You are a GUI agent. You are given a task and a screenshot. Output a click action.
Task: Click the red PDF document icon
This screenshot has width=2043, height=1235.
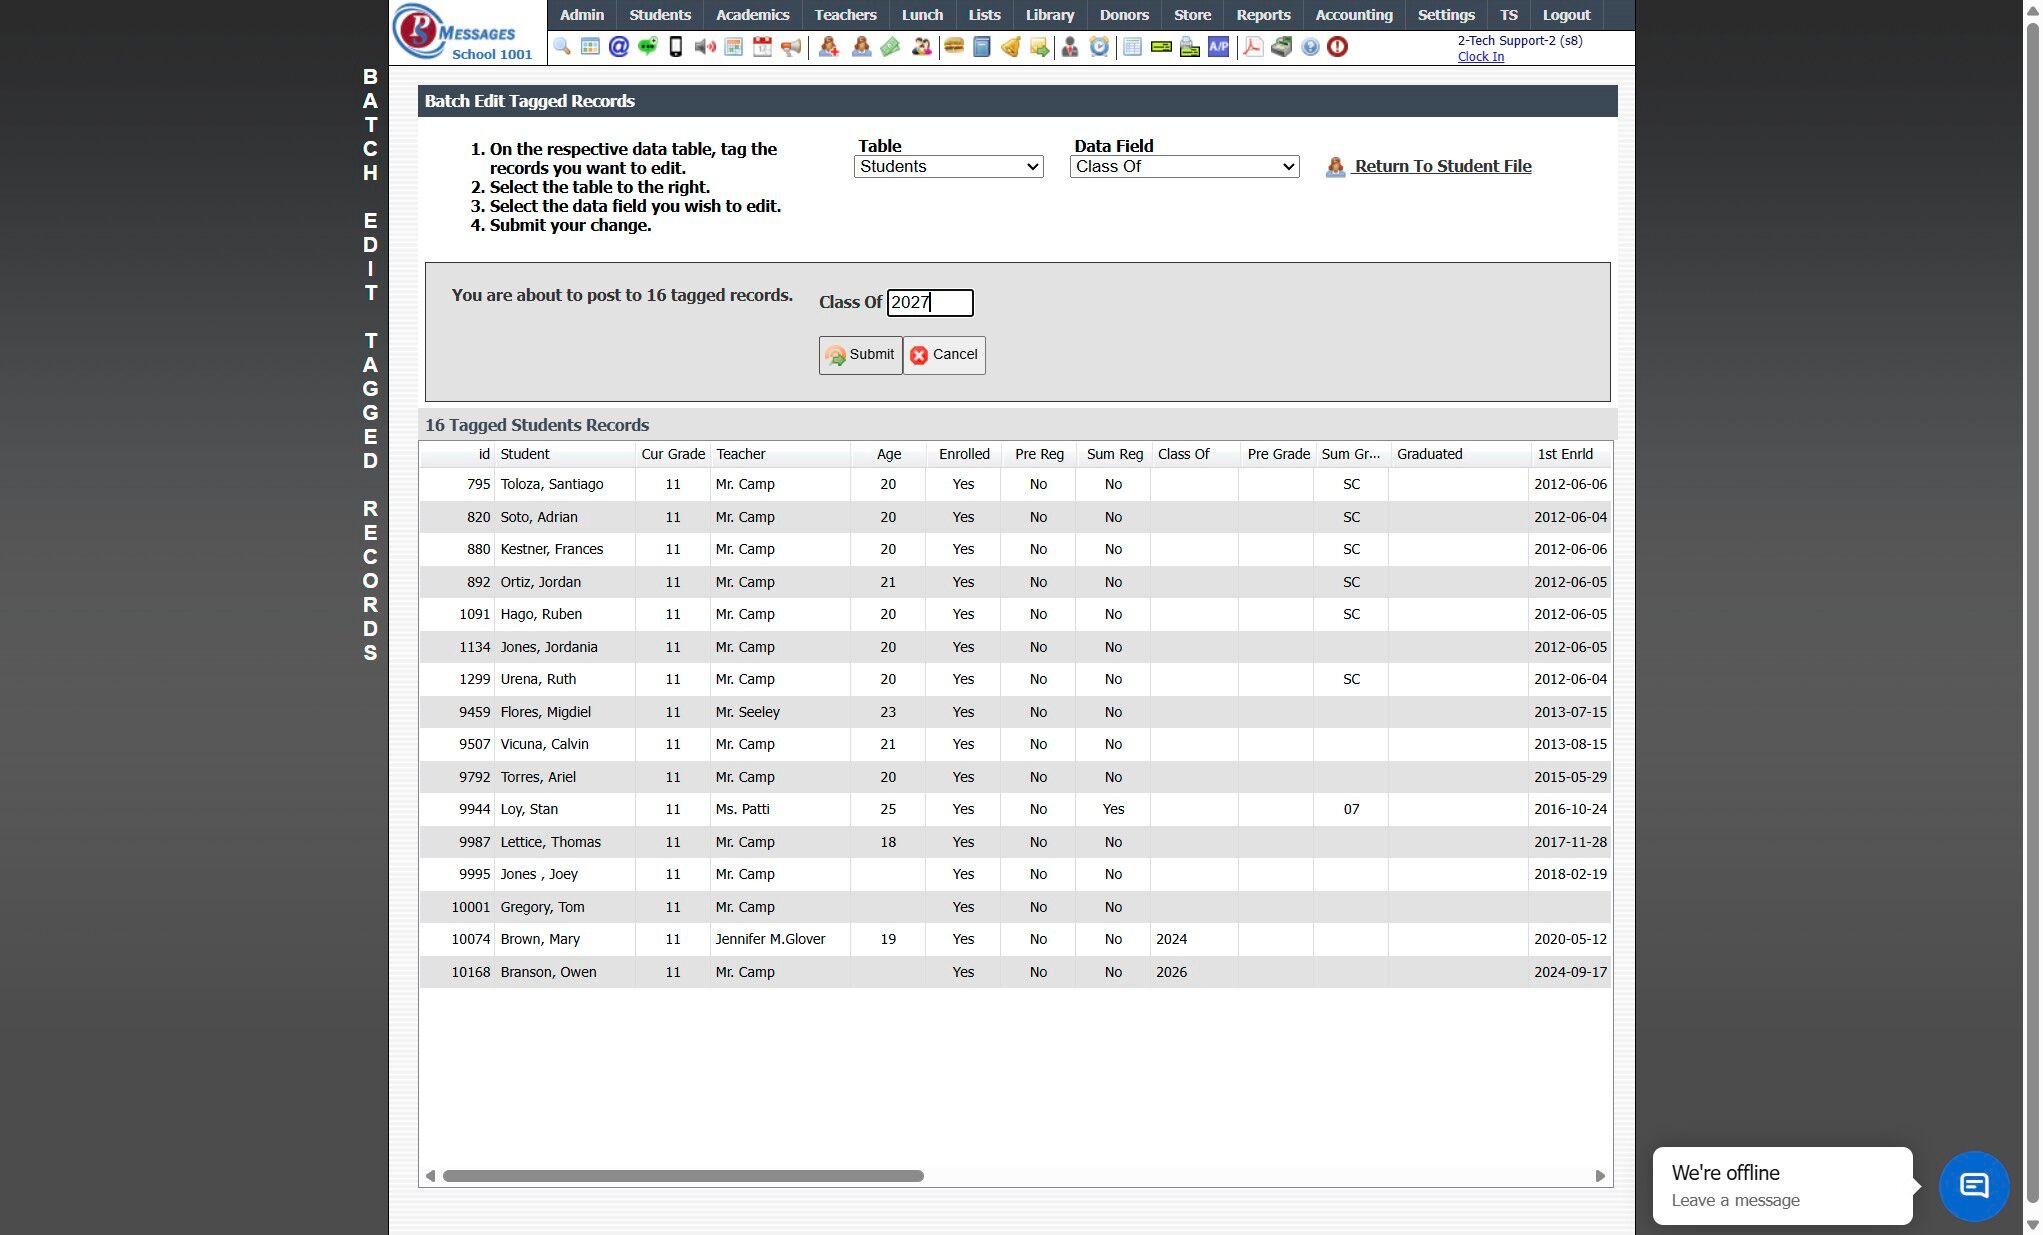tap(1252, 47)
